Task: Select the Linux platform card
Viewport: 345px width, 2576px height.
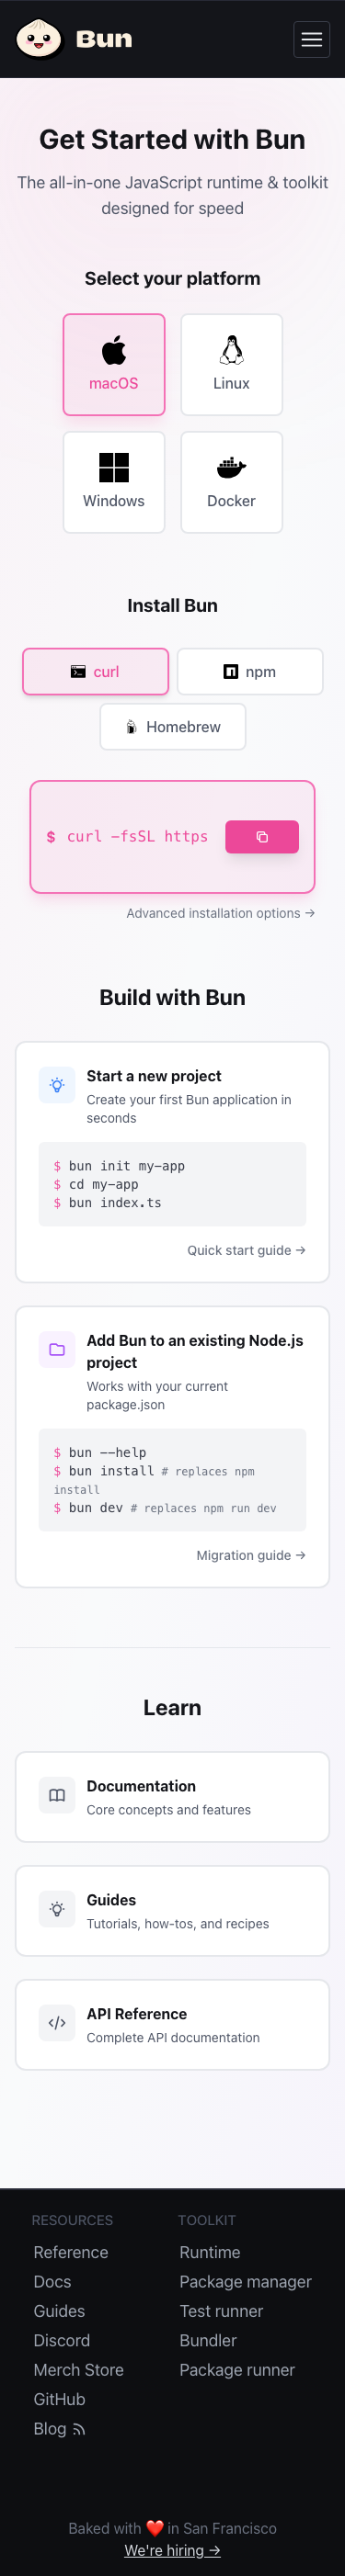Action: tap(231, 364)
